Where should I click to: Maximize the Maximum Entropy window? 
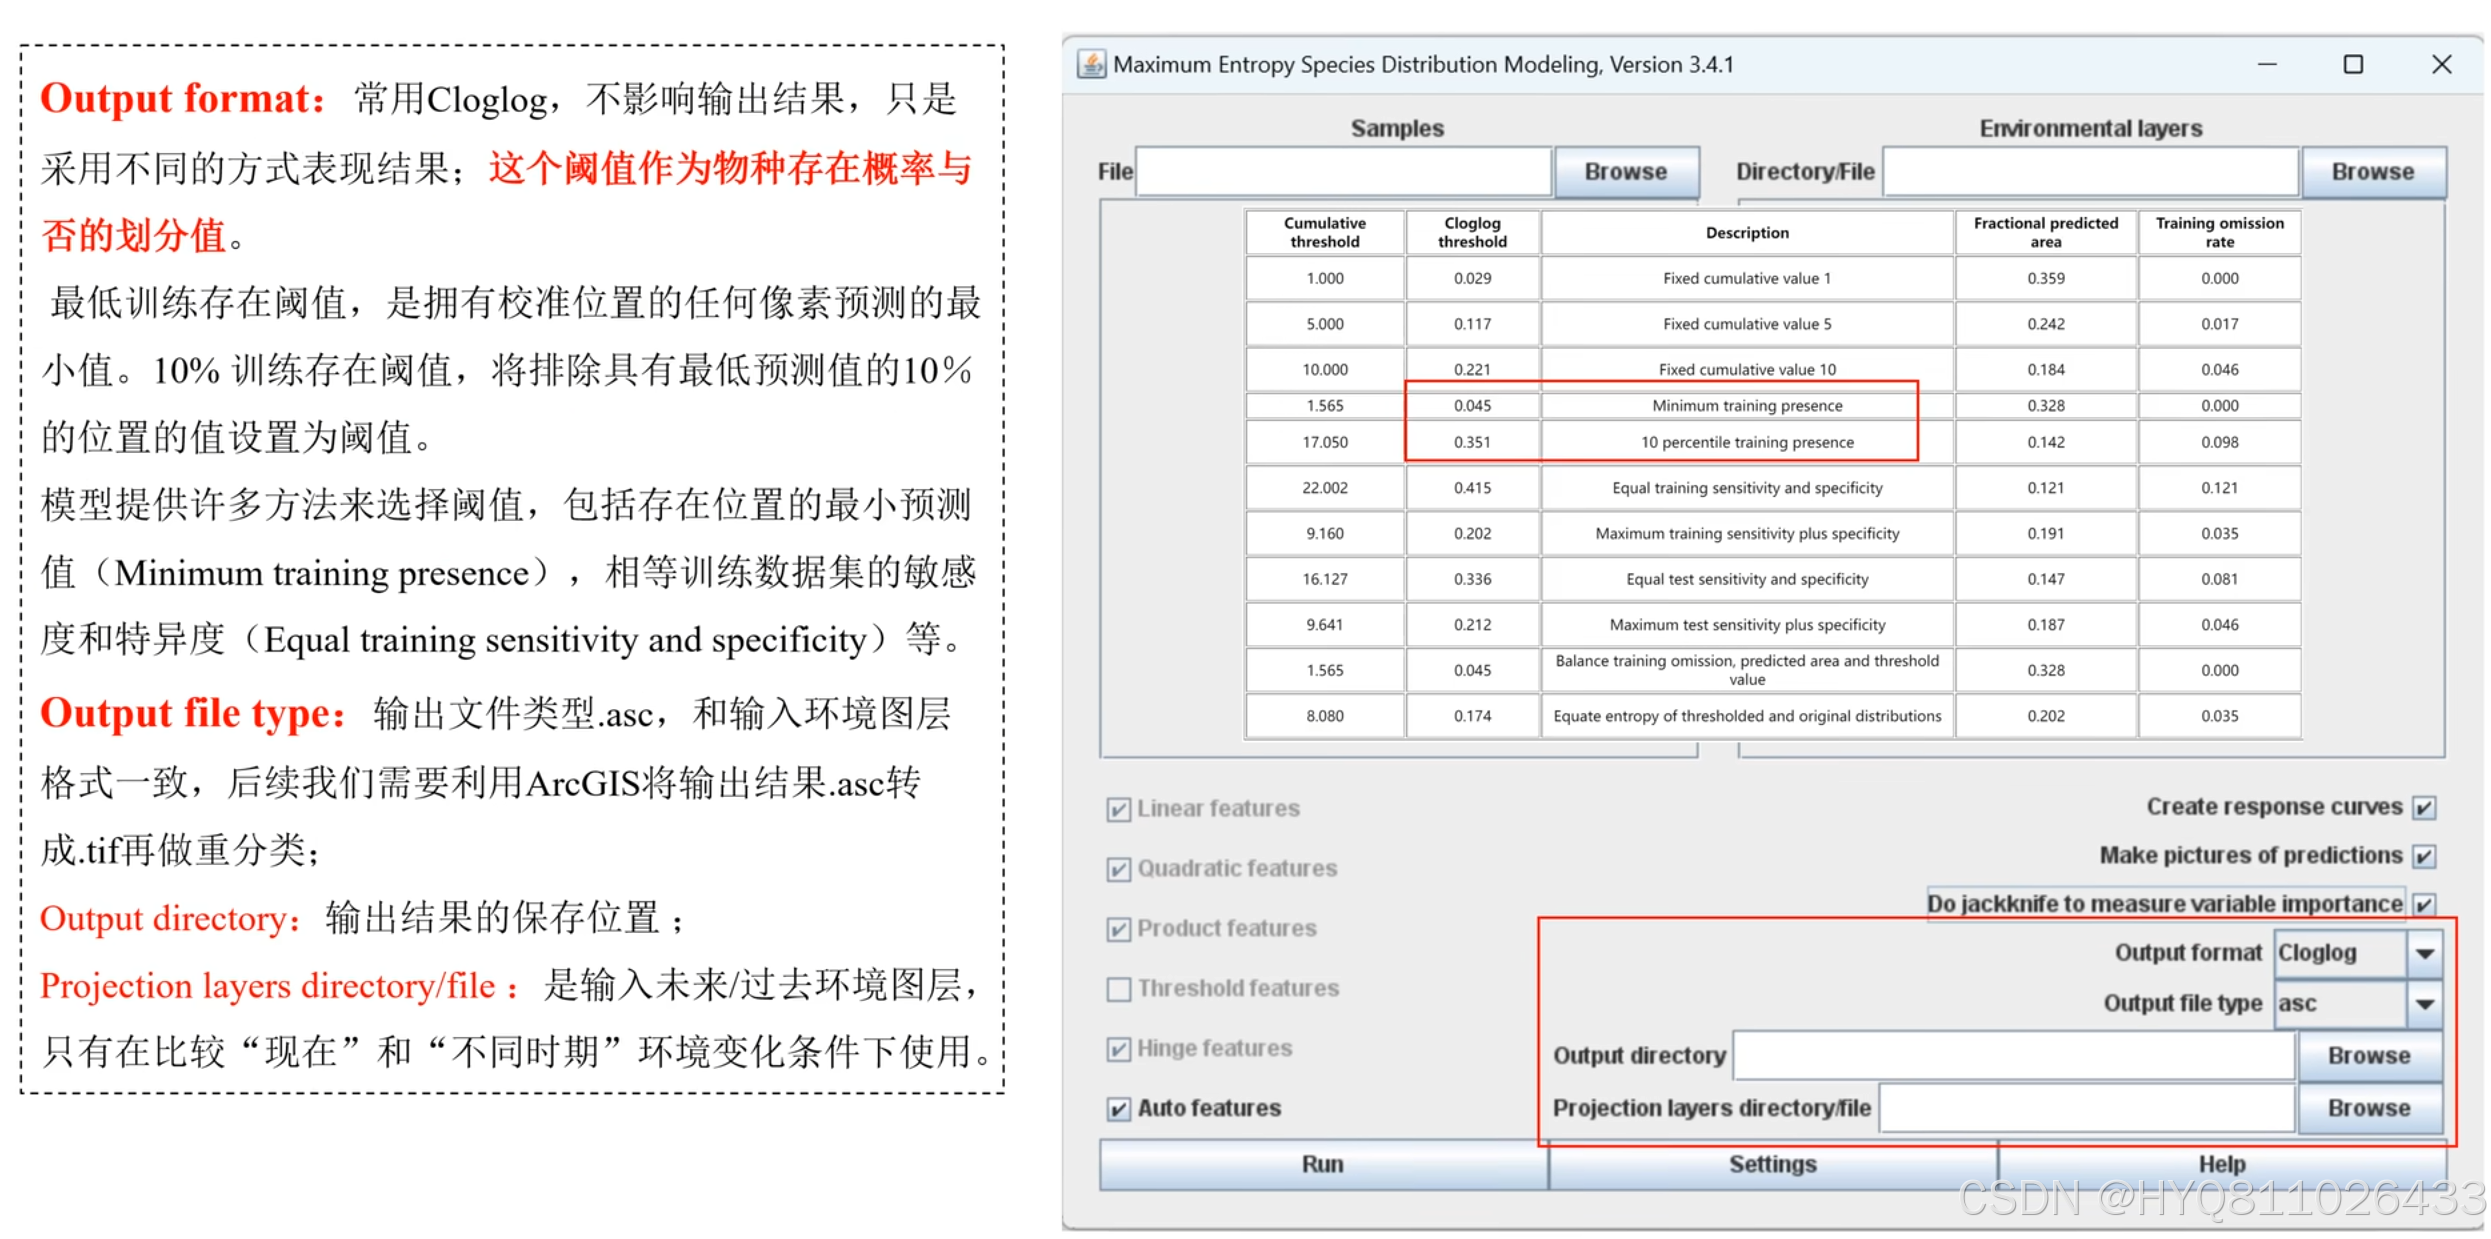click(x=2353, y=65)
